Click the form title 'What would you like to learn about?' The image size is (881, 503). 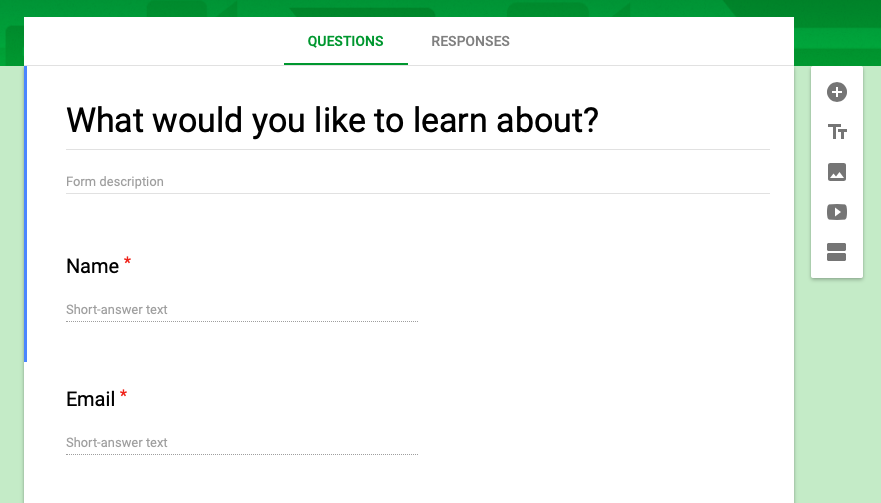click(x=333, y=120)
